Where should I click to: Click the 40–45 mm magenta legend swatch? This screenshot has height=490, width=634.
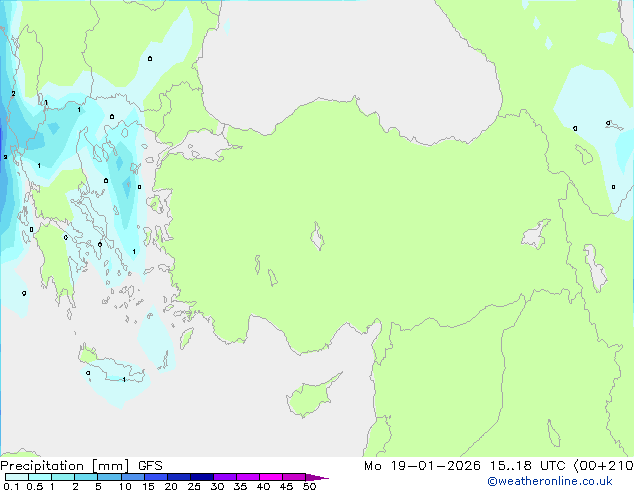(271, 477)
